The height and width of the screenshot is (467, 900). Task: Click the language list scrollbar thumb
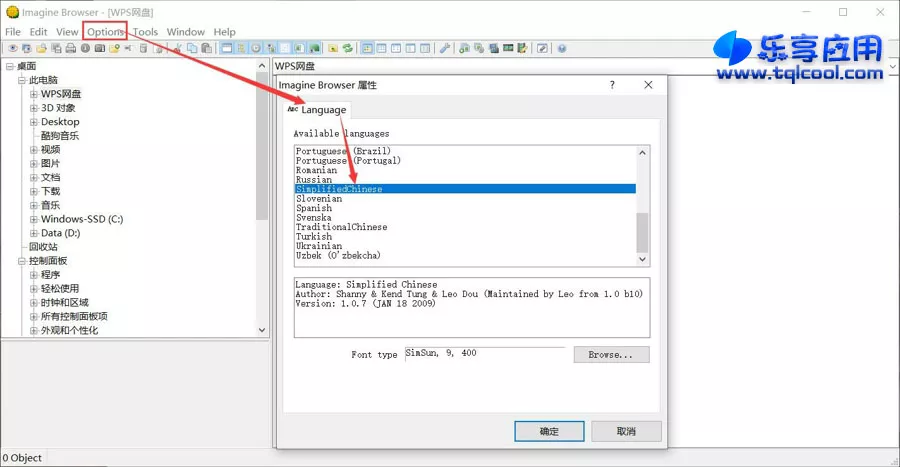click(x=642, y=232)
